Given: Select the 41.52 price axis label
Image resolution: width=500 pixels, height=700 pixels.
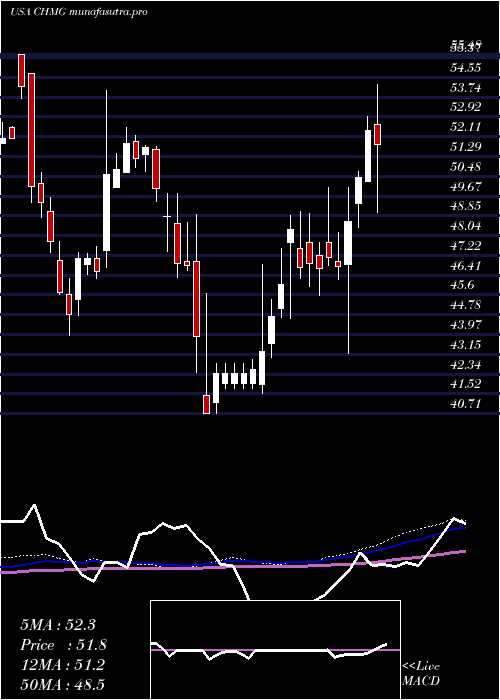Looking at the screenshot, I should pos(466,384).
